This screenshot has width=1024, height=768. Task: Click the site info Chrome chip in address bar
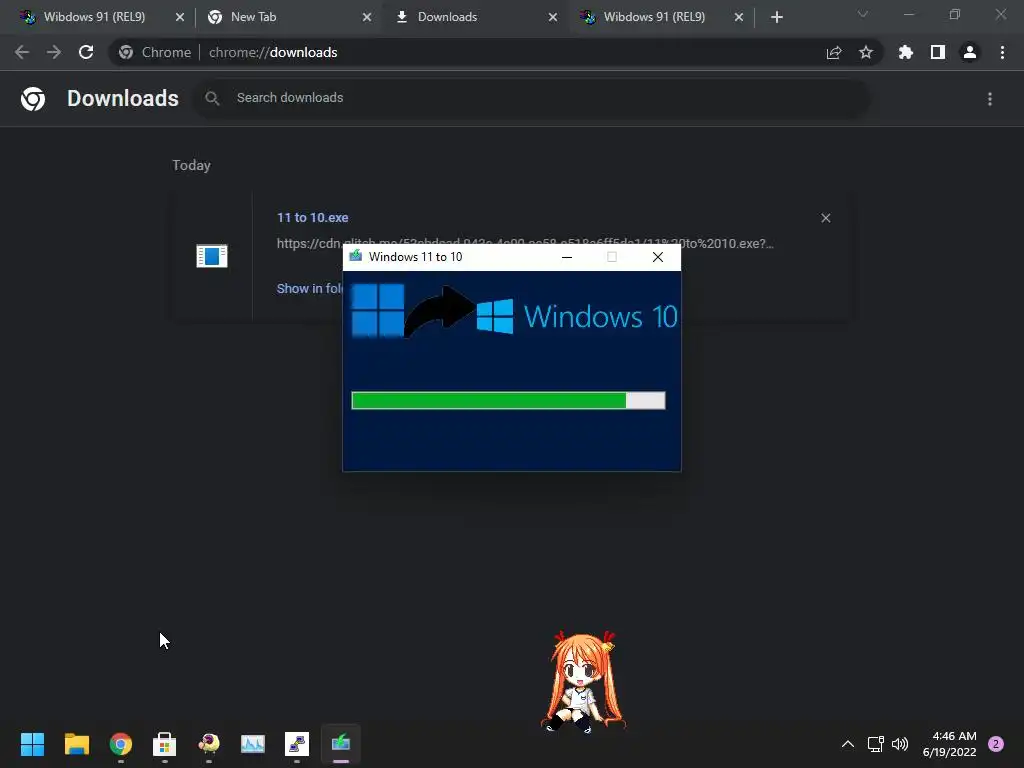[x=155, y=52]
